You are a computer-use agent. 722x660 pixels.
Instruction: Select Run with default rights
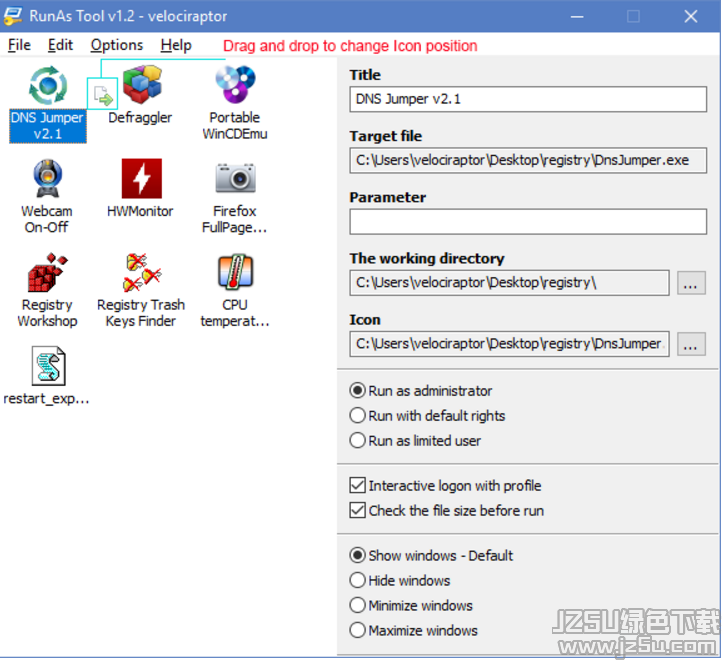point(427,415)
